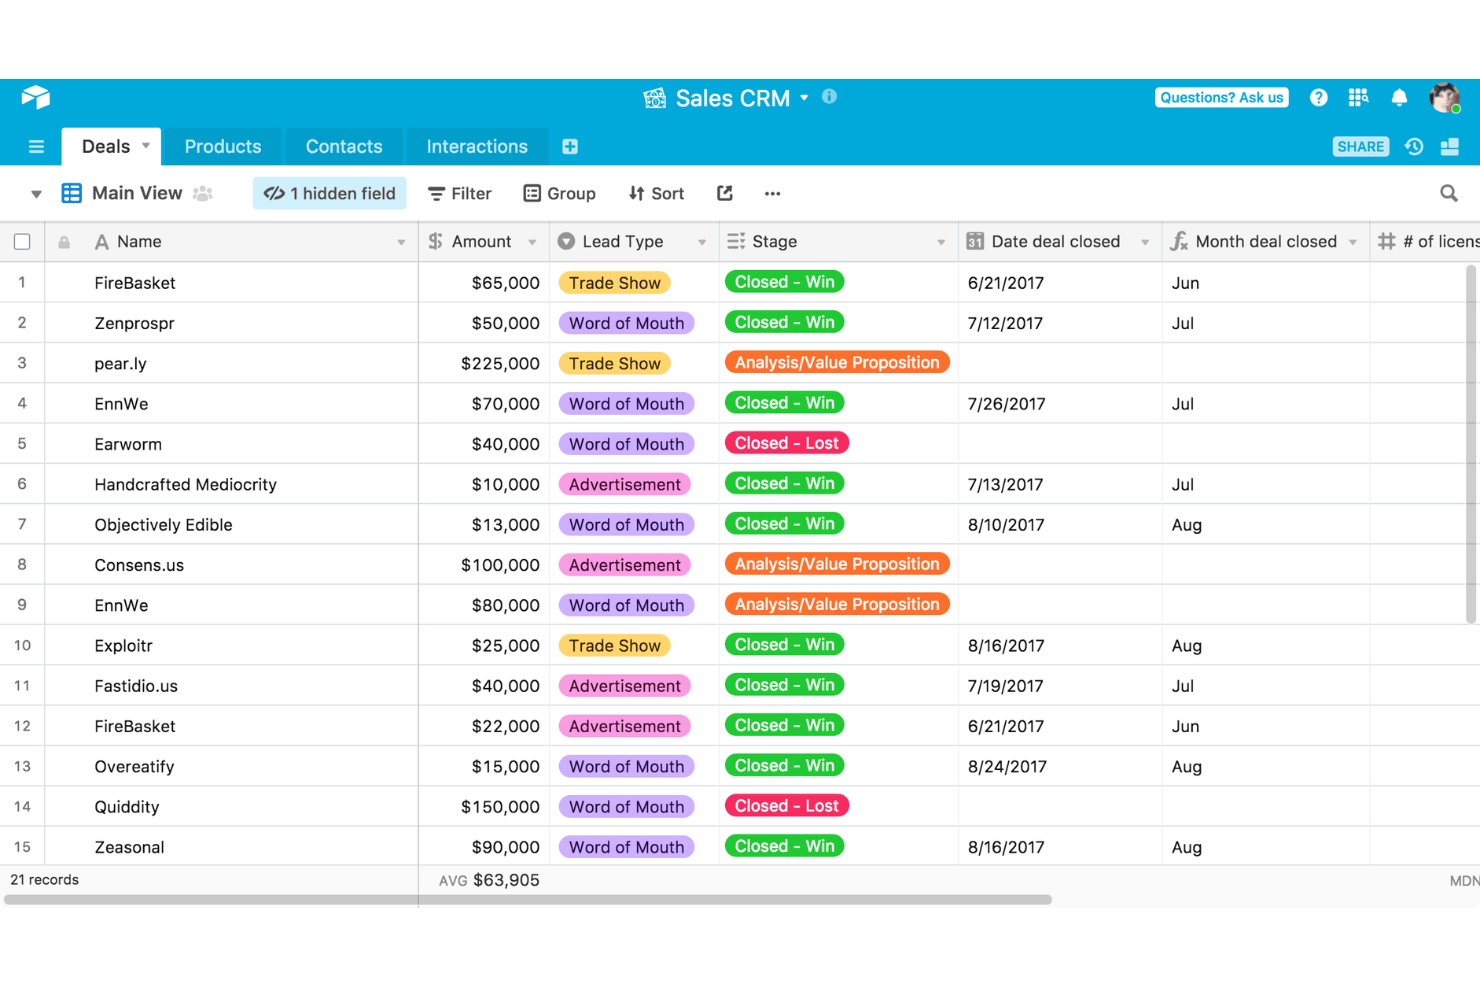Open the Sort menu

657,193
